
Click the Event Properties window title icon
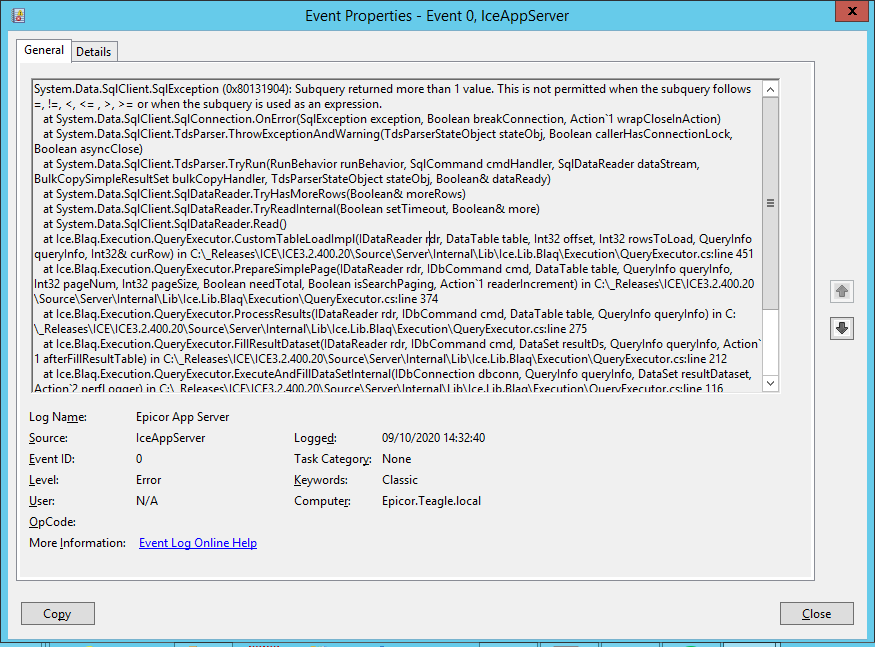coord(18,15)
